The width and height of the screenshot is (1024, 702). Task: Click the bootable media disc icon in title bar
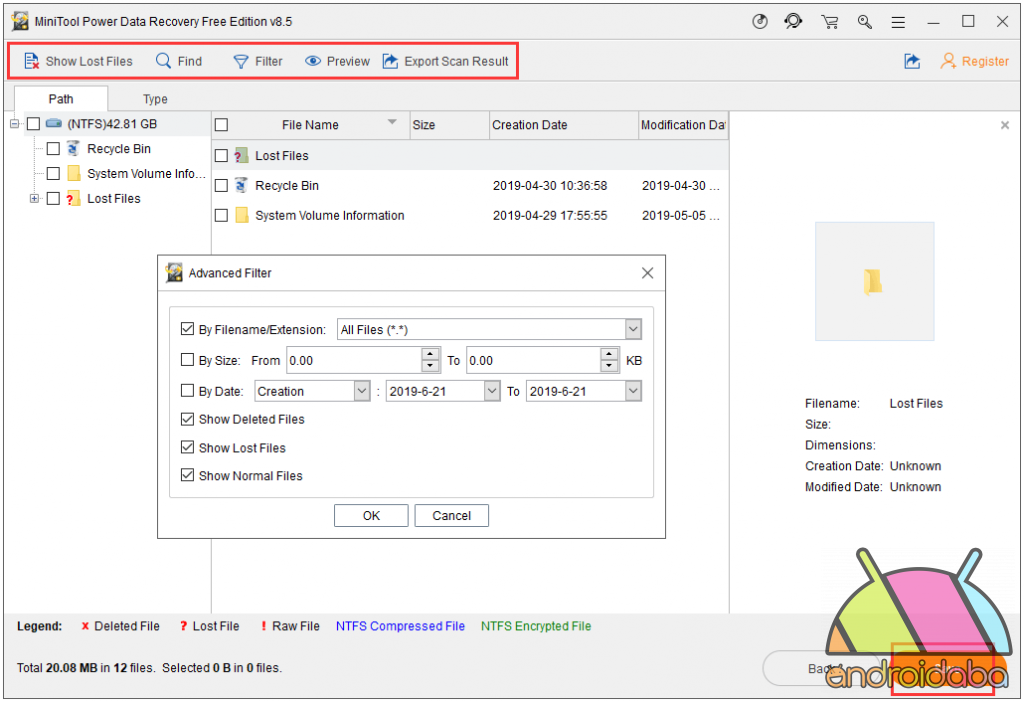point(760,22)
